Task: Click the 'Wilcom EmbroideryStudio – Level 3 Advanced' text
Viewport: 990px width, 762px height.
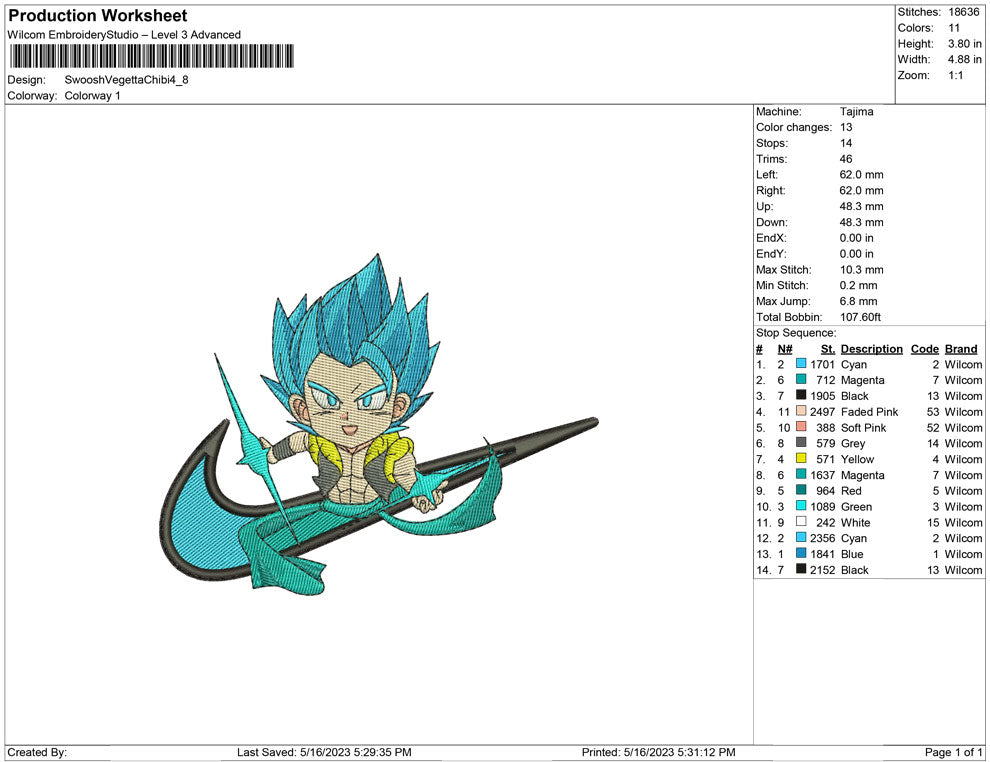Action: pyautogui.click(x=124, y=35)
